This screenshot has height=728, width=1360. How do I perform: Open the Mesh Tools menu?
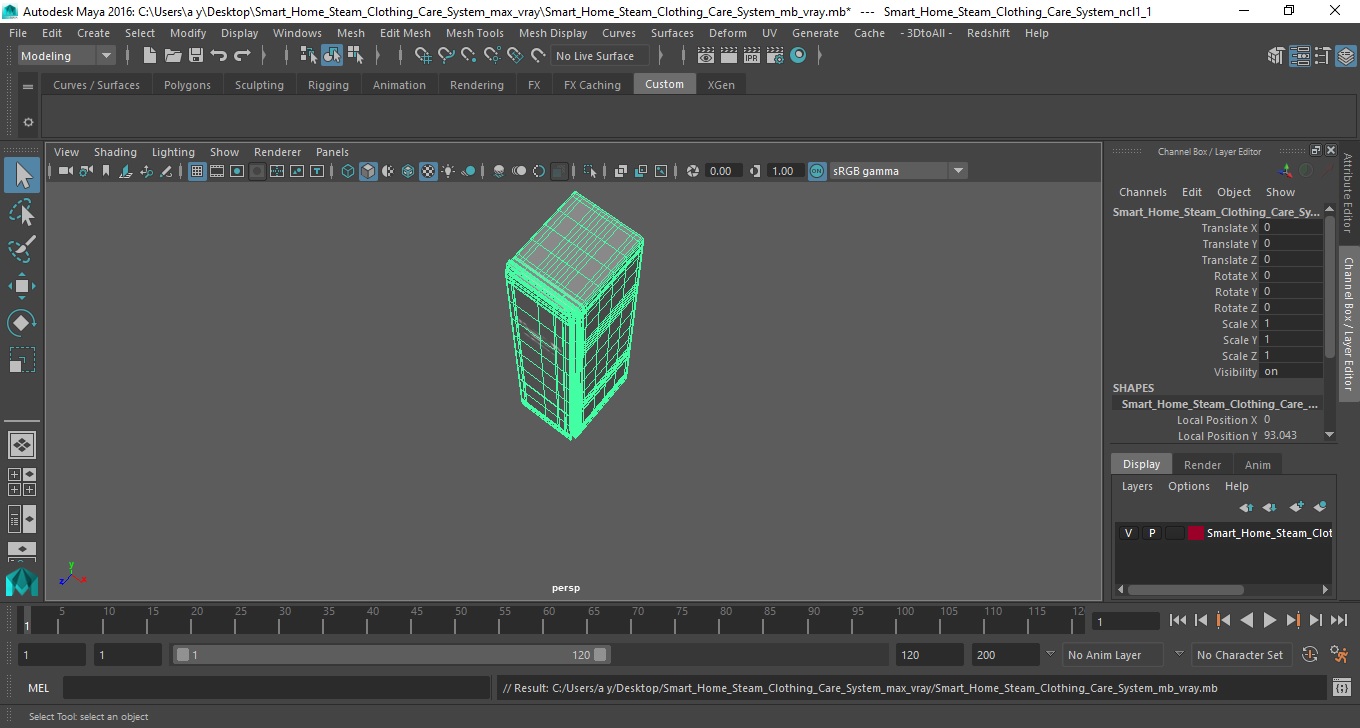[474, 33]
